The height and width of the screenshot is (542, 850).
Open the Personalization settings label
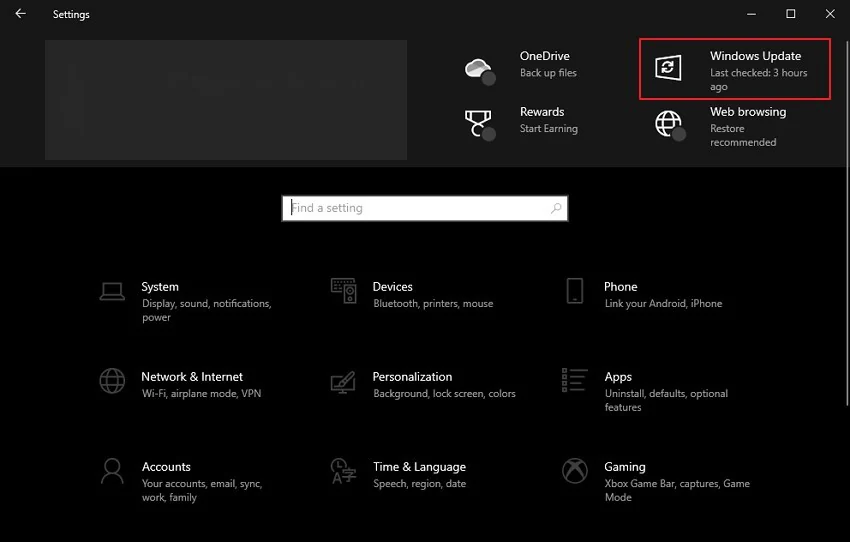pos(412,377)
